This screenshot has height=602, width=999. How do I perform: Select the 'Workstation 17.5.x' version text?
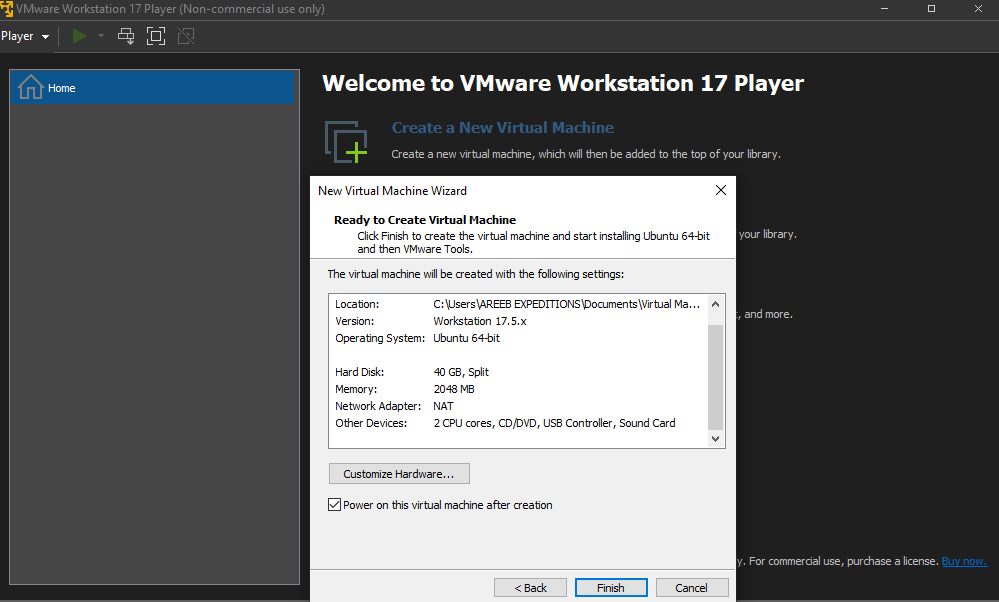(x=480, y=321)
